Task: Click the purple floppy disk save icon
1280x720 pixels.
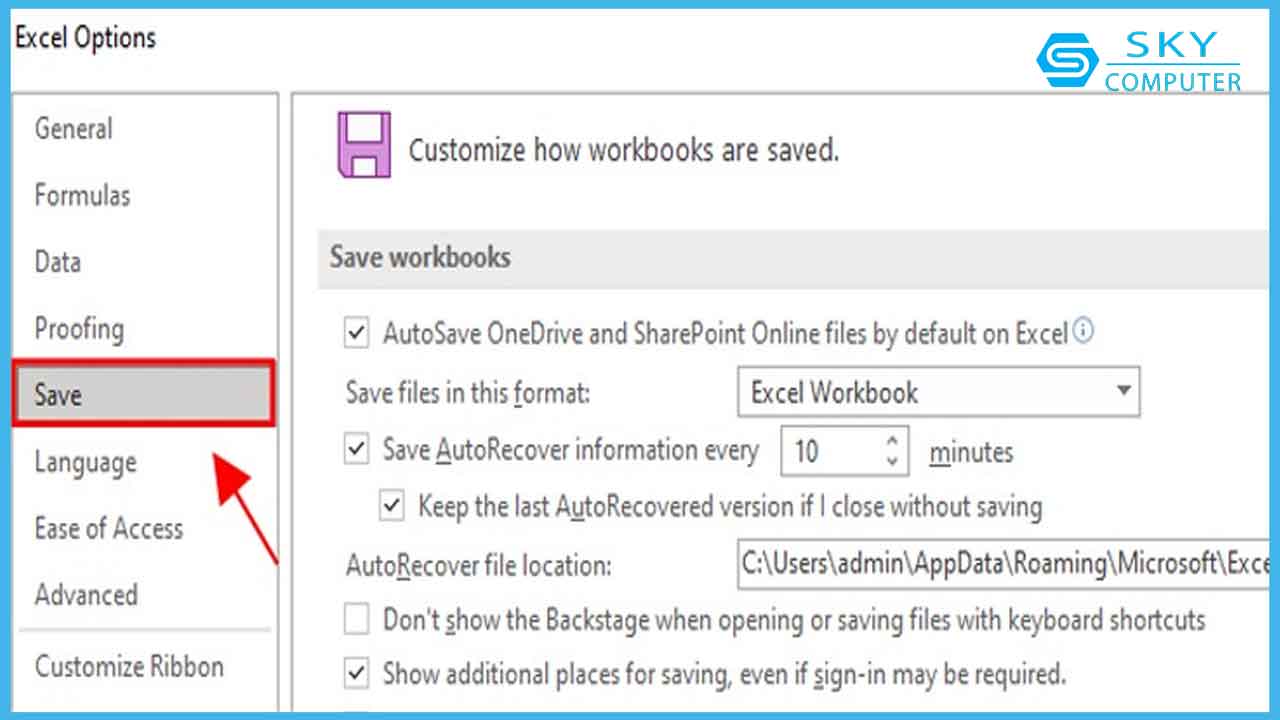Action: [x=365, y=146]
